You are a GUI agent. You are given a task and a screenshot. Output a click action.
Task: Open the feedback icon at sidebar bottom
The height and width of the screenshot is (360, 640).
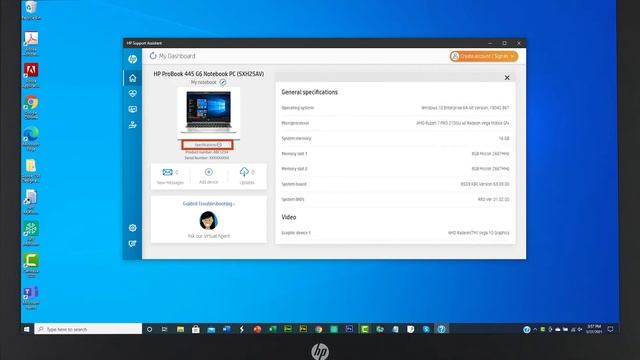132,244
